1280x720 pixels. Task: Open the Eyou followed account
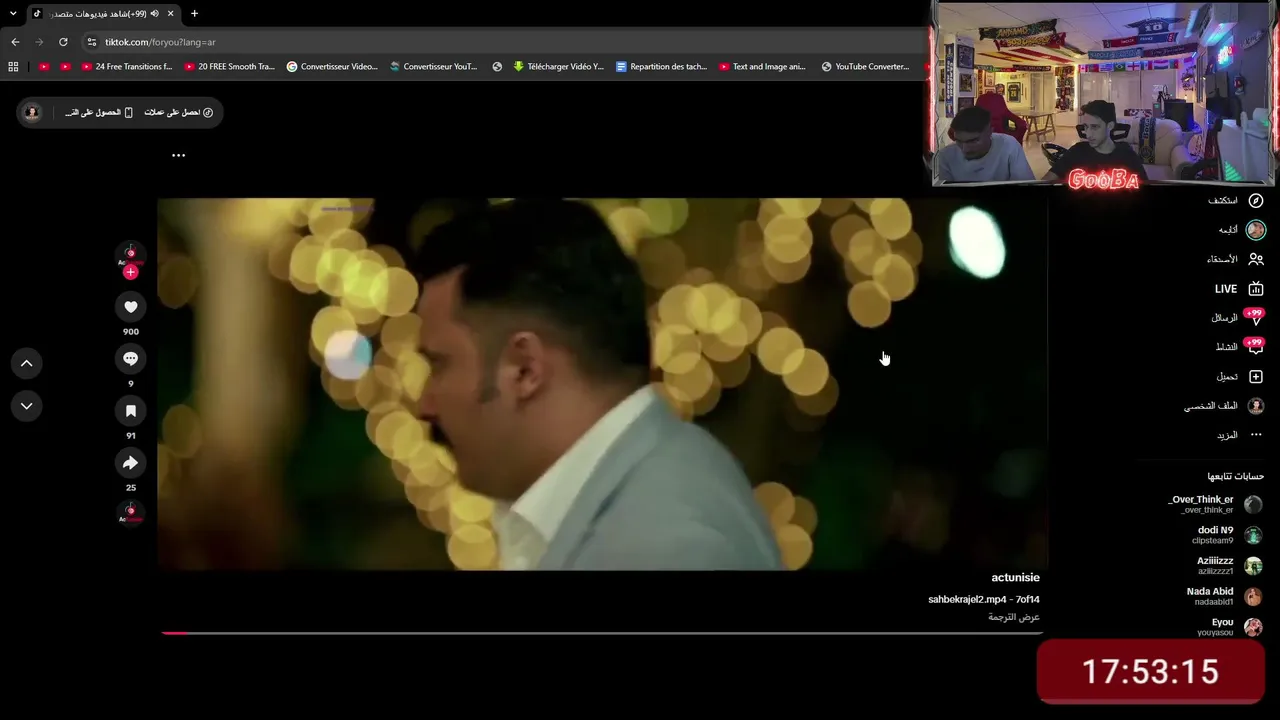click(1230, 627)
